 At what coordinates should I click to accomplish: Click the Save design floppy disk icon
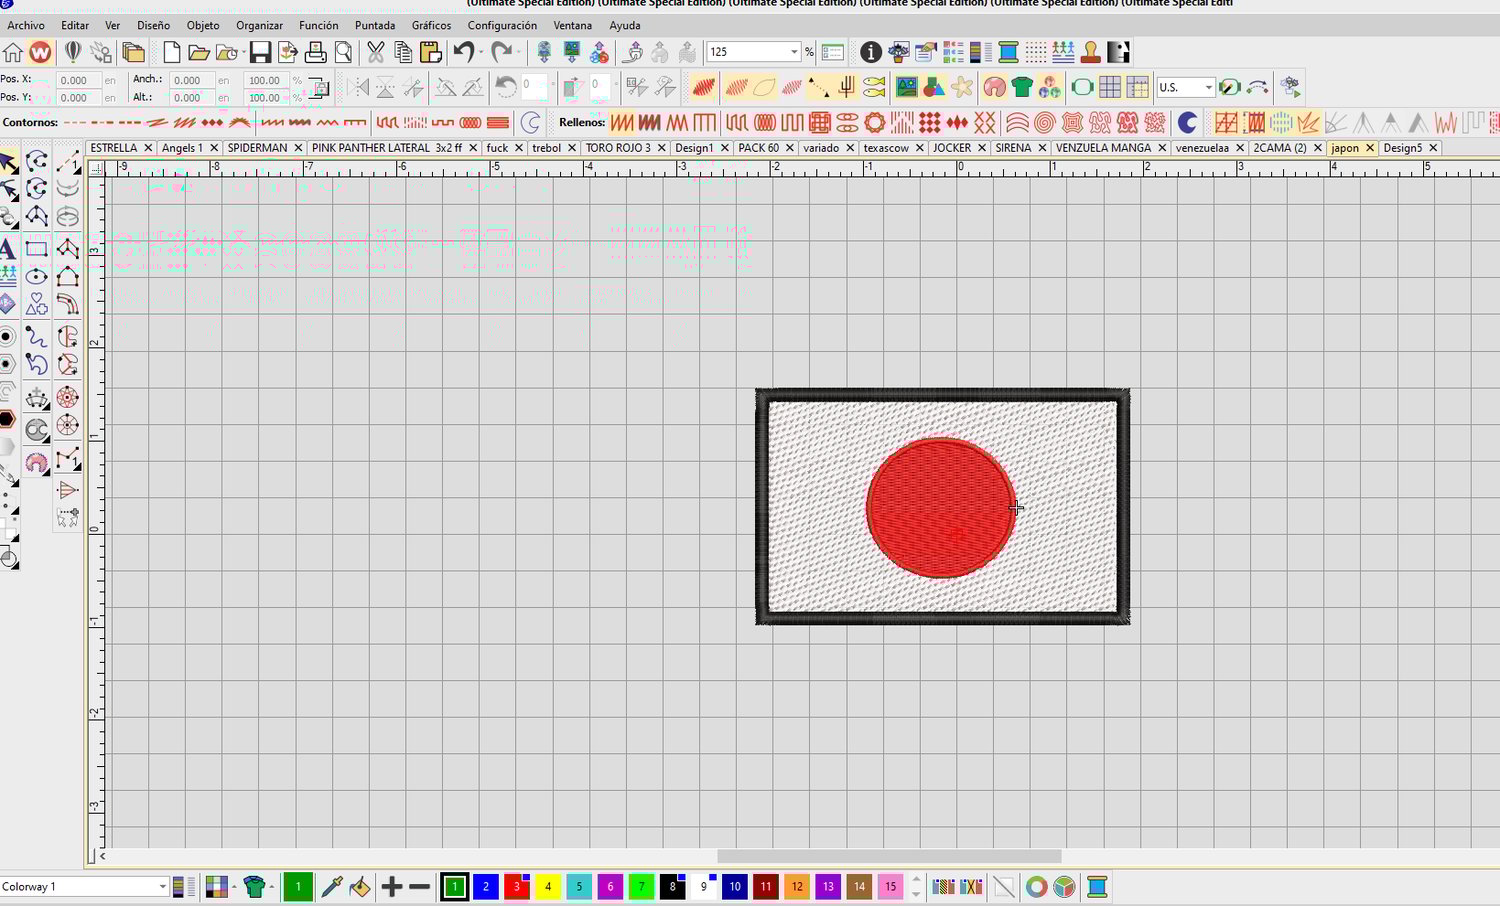[x=260, y=52]
